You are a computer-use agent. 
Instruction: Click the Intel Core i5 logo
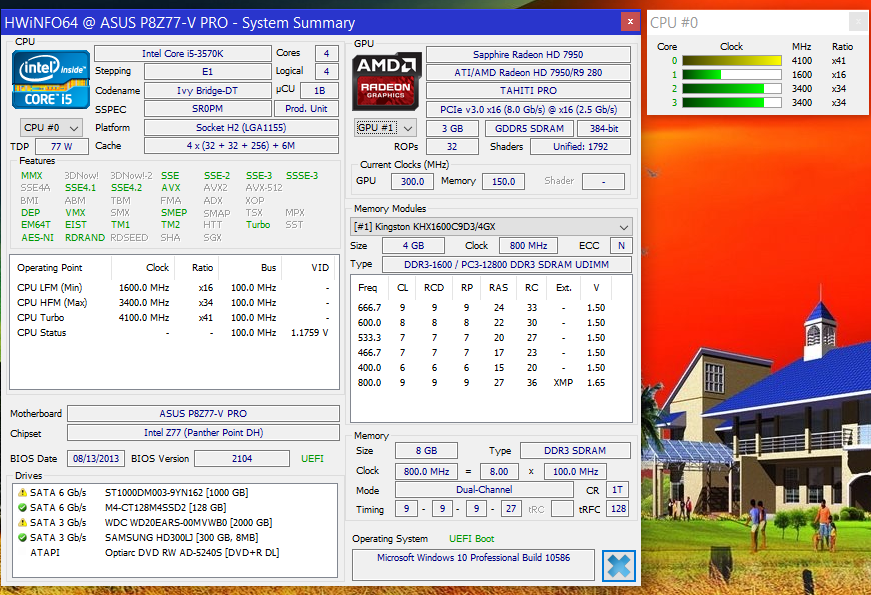(x=51, y=79)
